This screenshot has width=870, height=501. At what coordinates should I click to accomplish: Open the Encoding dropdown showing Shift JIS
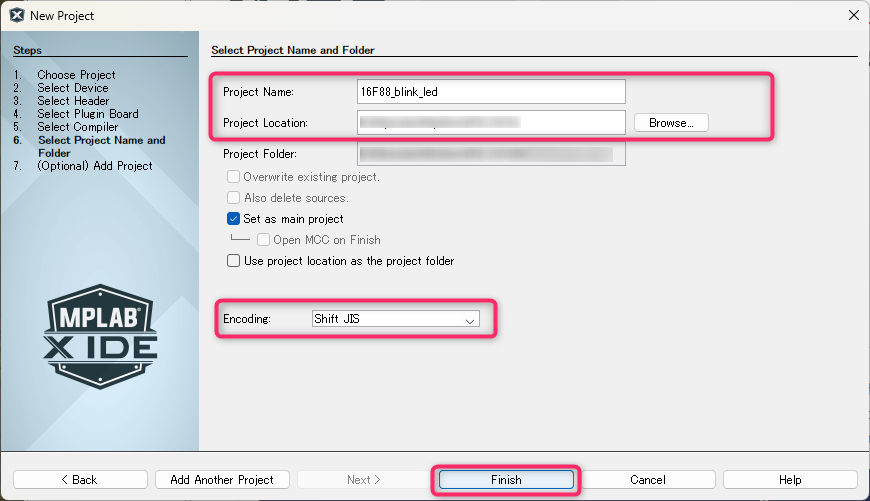coord(396,318)
